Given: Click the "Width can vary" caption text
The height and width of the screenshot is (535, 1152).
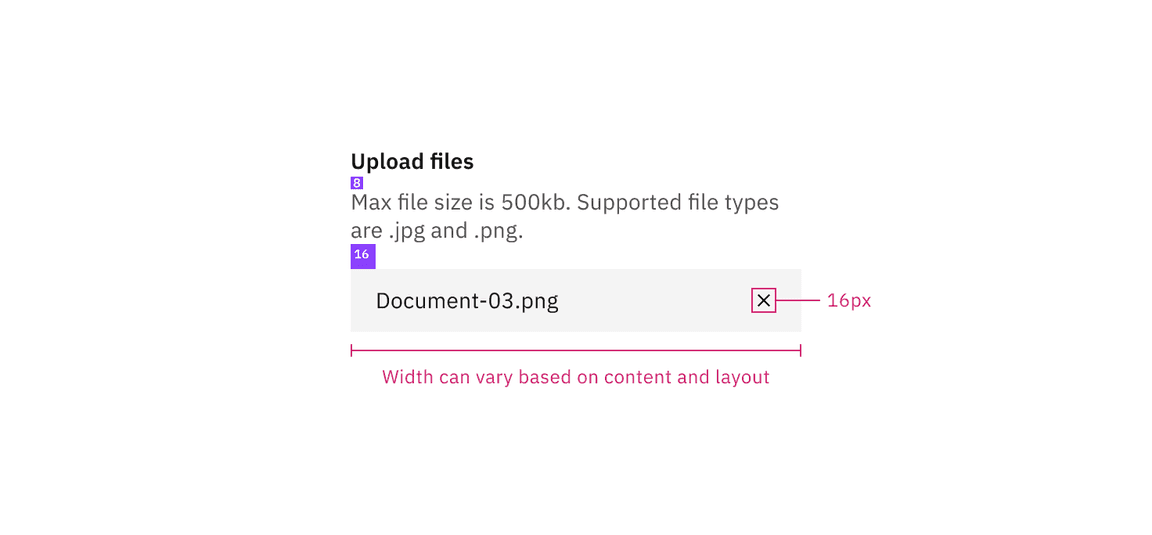Looking at the screenshot, I should pos(575,377).
